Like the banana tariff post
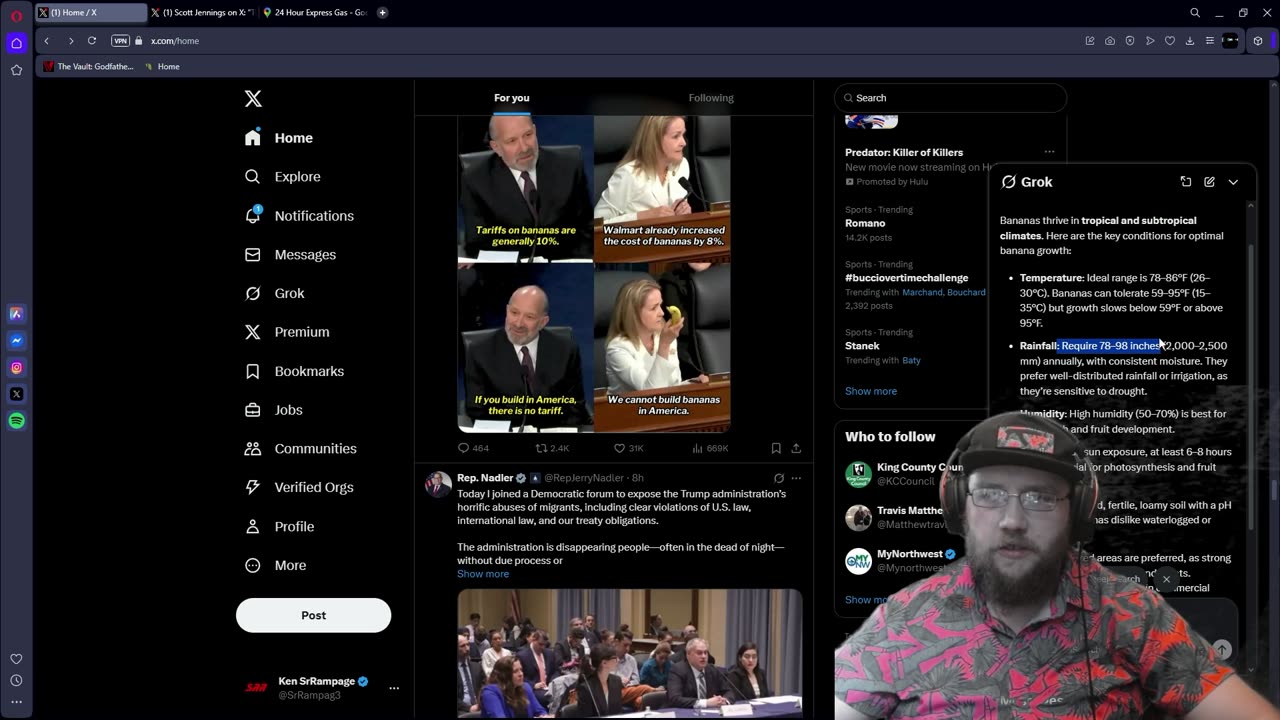Image resolution: width=1280 pixels, height=720 pixels. tap(629, 448)
